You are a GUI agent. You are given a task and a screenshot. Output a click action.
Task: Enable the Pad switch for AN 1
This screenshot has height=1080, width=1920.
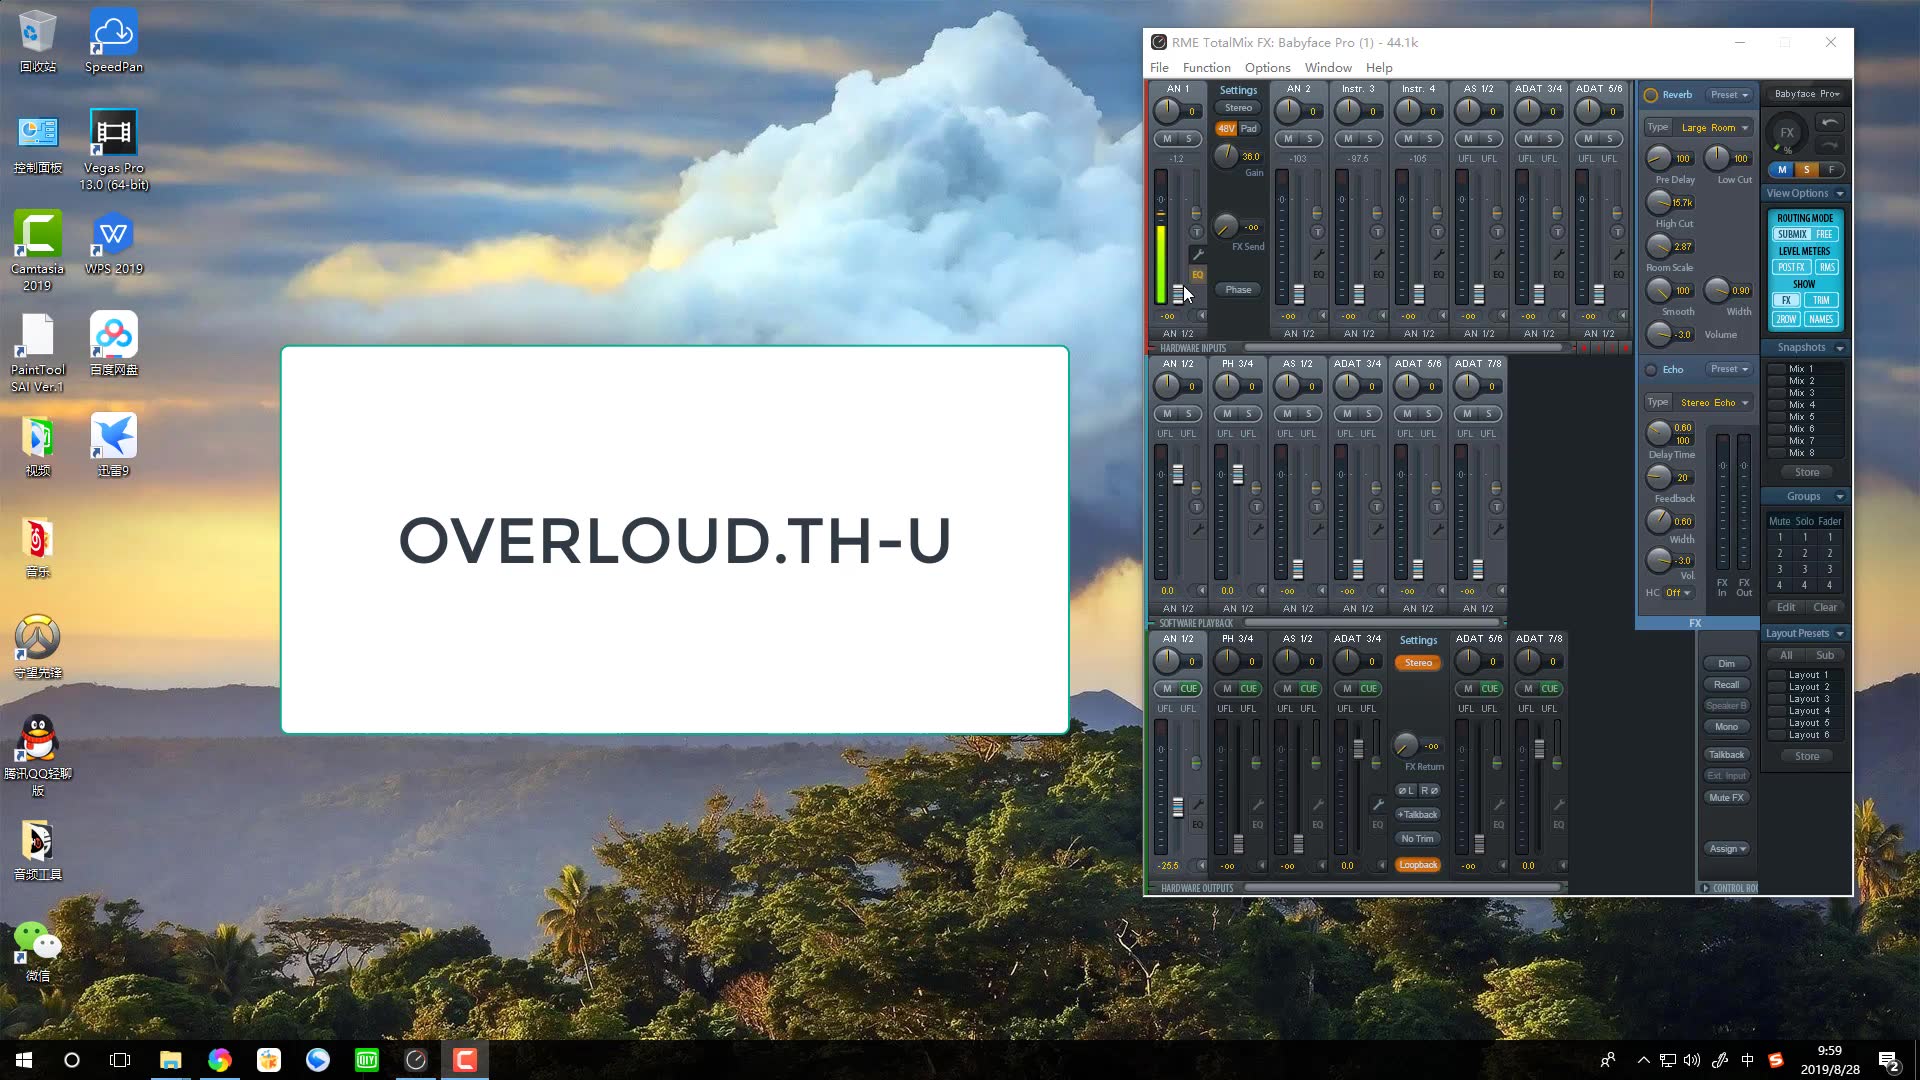click(1249, 129)
